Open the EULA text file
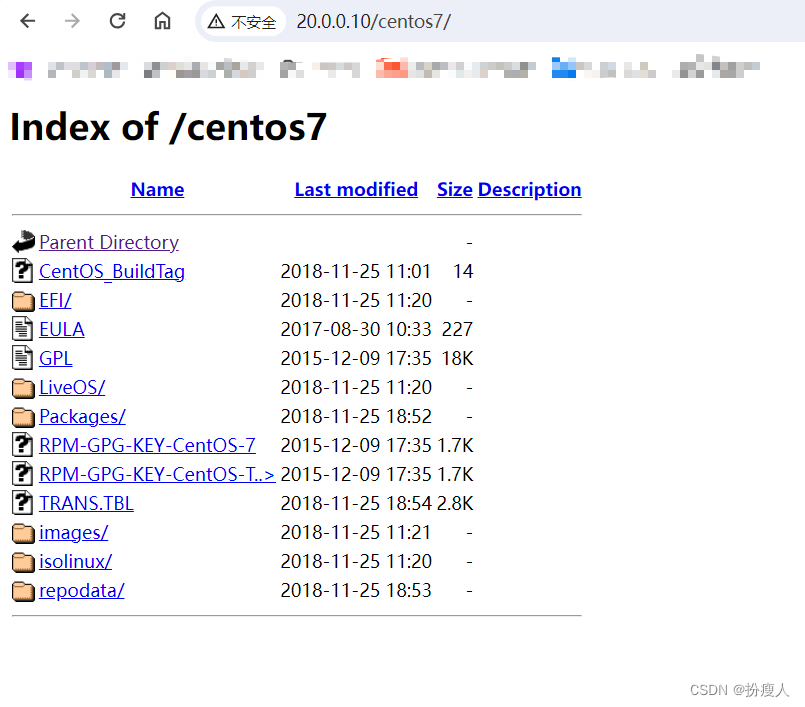This screenshot has width=805, height=707. pyautogui.click(x=62, y=330)
